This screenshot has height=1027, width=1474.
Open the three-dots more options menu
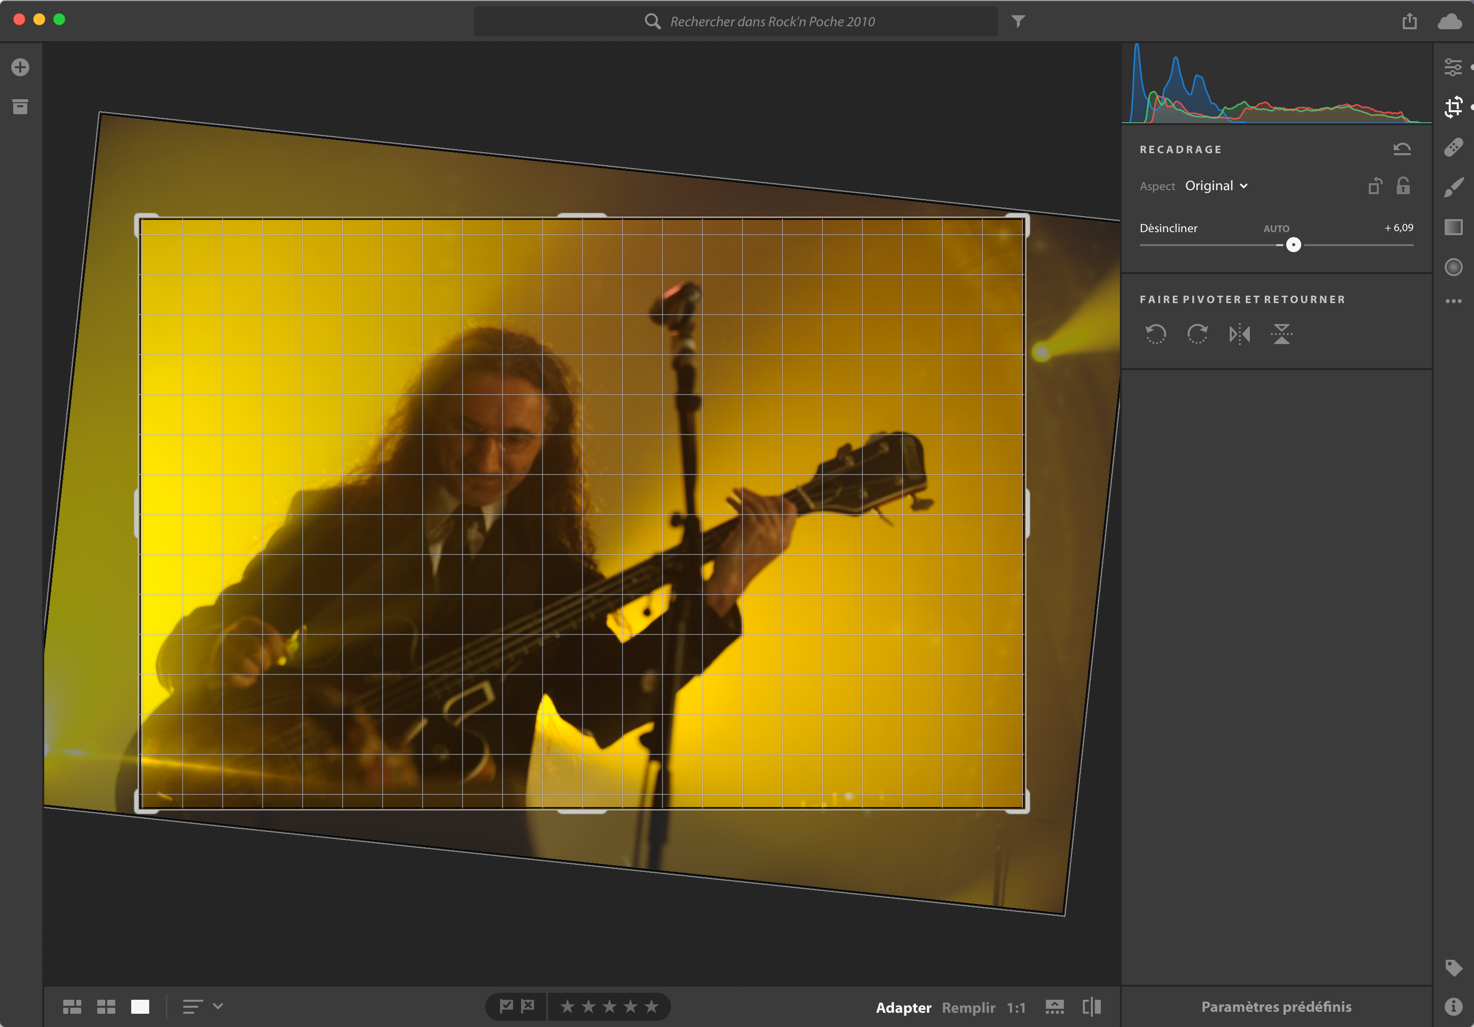coord(1453,301)
